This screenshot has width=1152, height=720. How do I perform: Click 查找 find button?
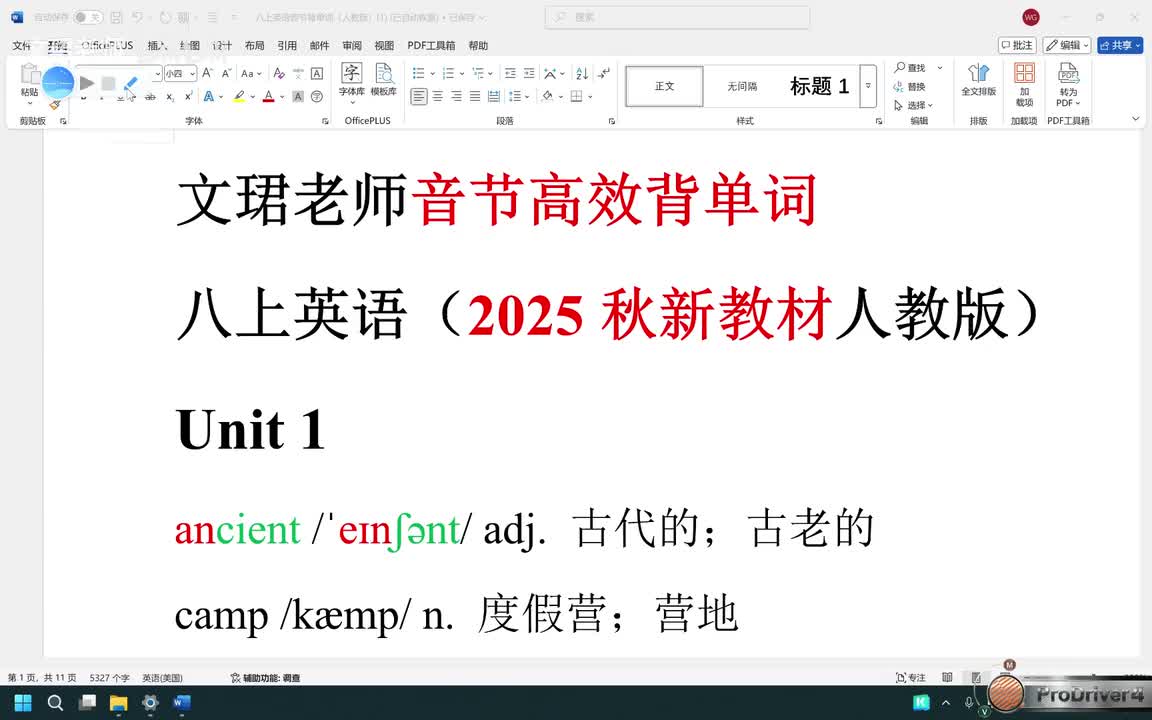coord(911,68)
